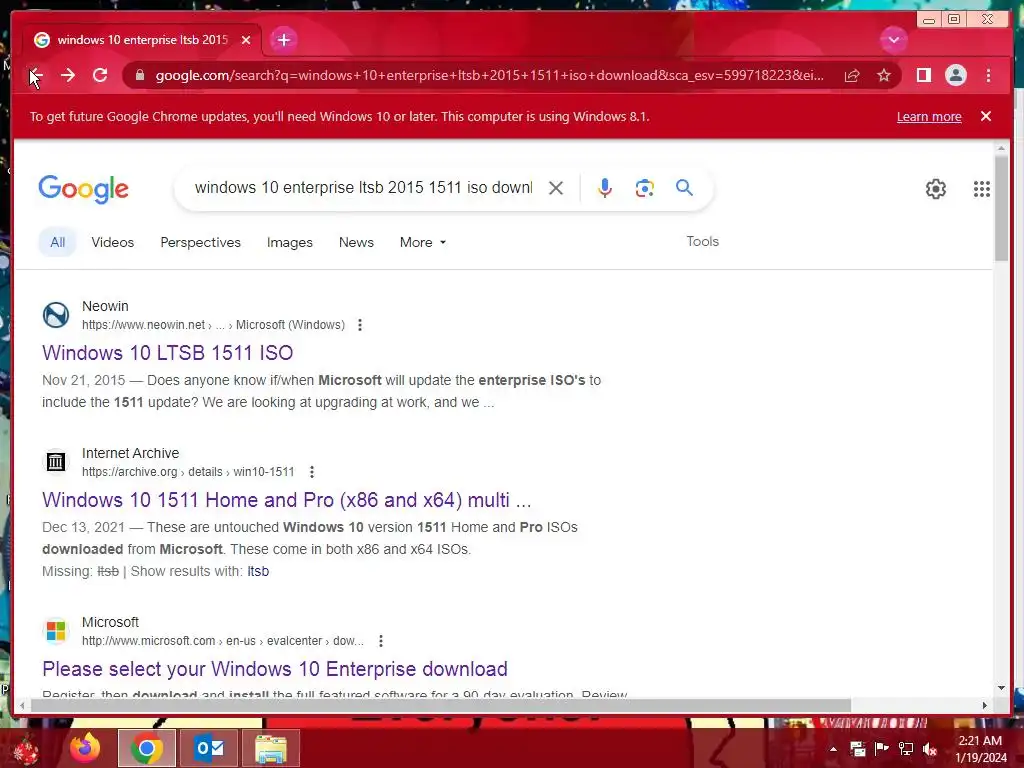1024x768 pixels.
Task: Click the vertical scrollbar thumb
Action: (x=1001, y=208)
